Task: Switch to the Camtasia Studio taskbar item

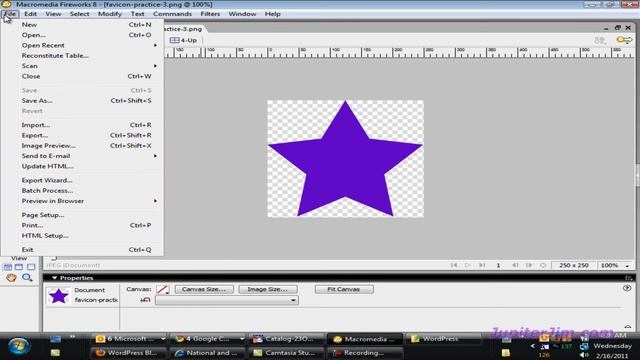Action: (x=285, y=353)
